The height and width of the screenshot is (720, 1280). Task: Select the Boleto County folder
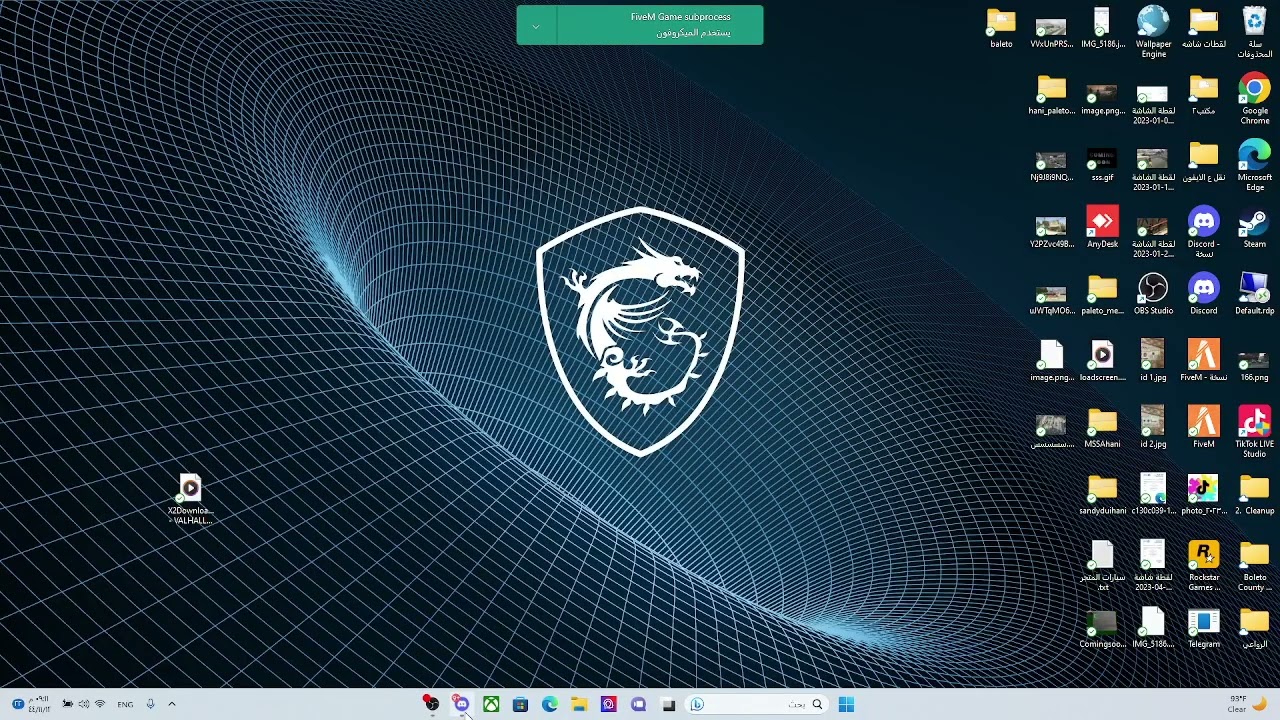1254,565
